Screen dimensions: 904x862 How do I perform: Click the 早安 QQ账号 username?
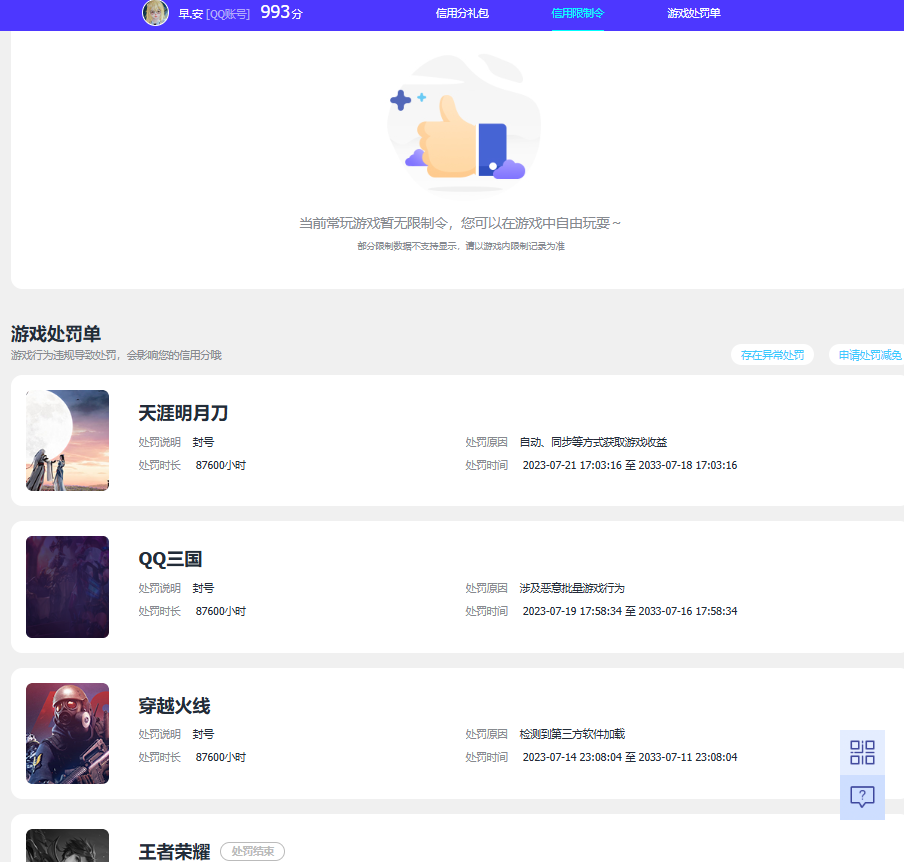coord(210,15)
